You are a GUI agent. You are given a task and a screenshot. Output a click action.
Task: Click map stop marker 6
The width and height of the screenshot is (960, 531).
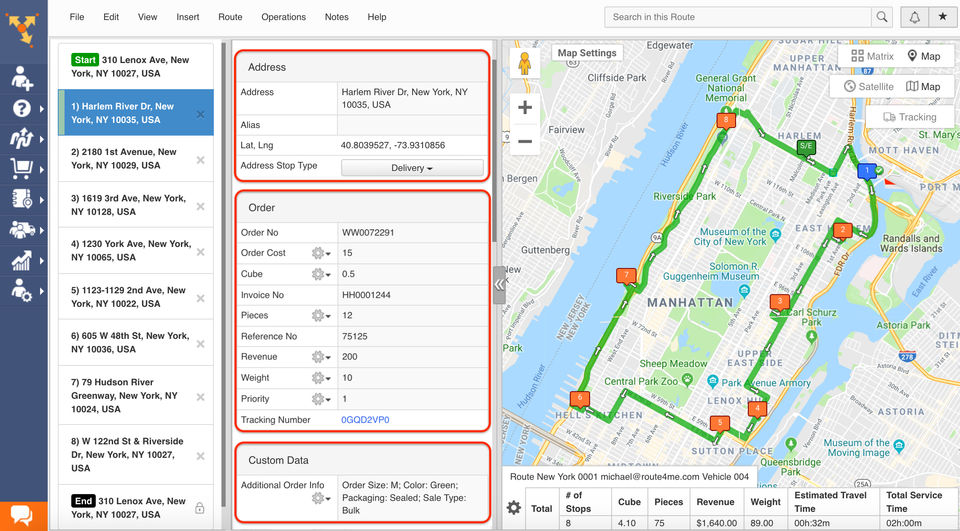pyautogui.click(x=580, y=399)
